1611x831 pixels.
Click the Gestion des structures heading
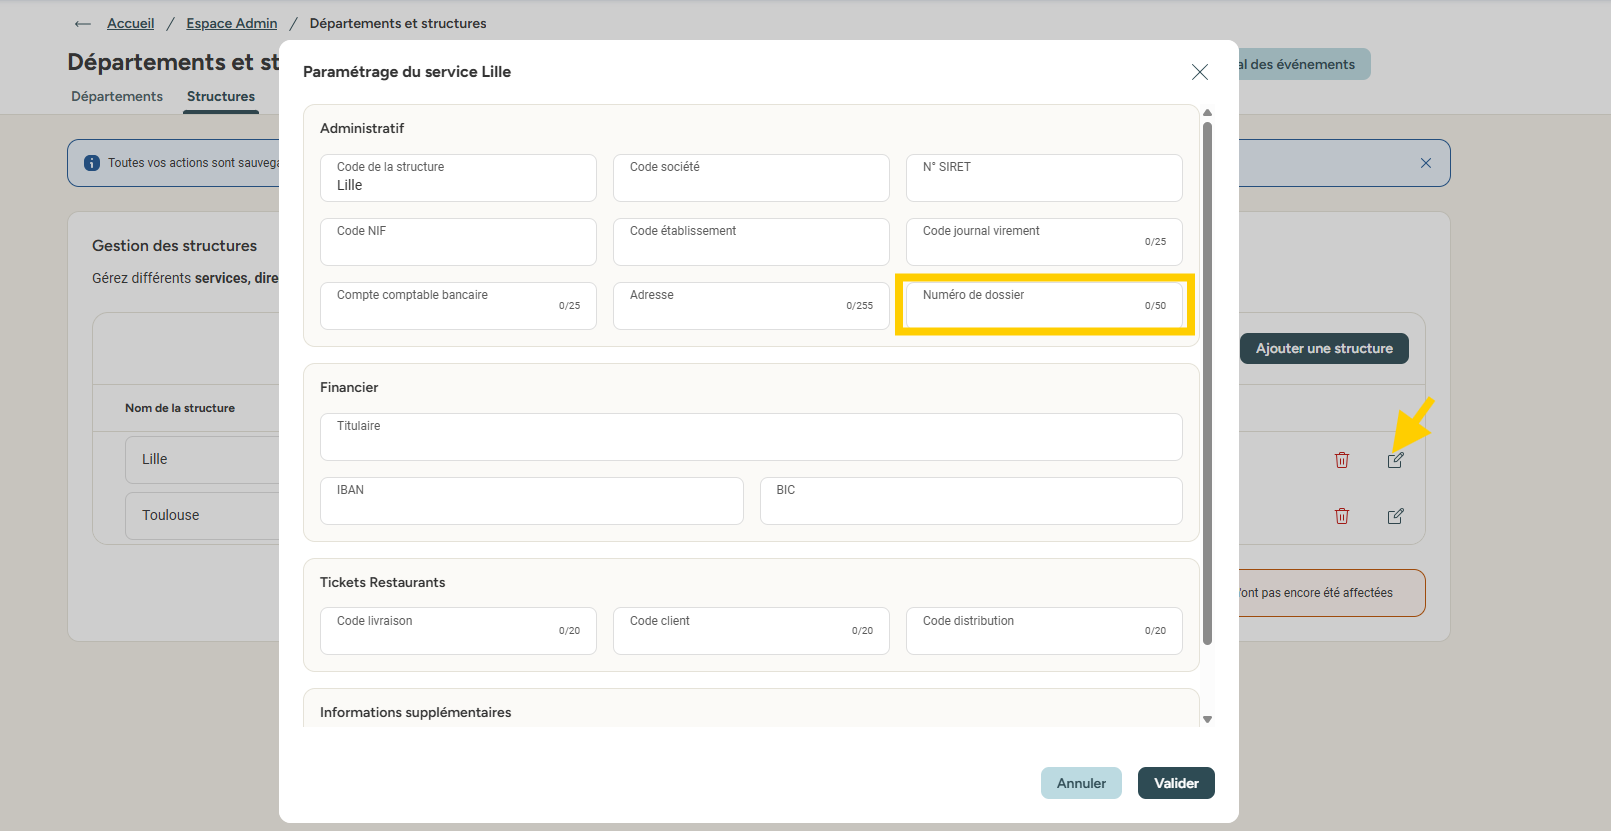coord(175,246)
